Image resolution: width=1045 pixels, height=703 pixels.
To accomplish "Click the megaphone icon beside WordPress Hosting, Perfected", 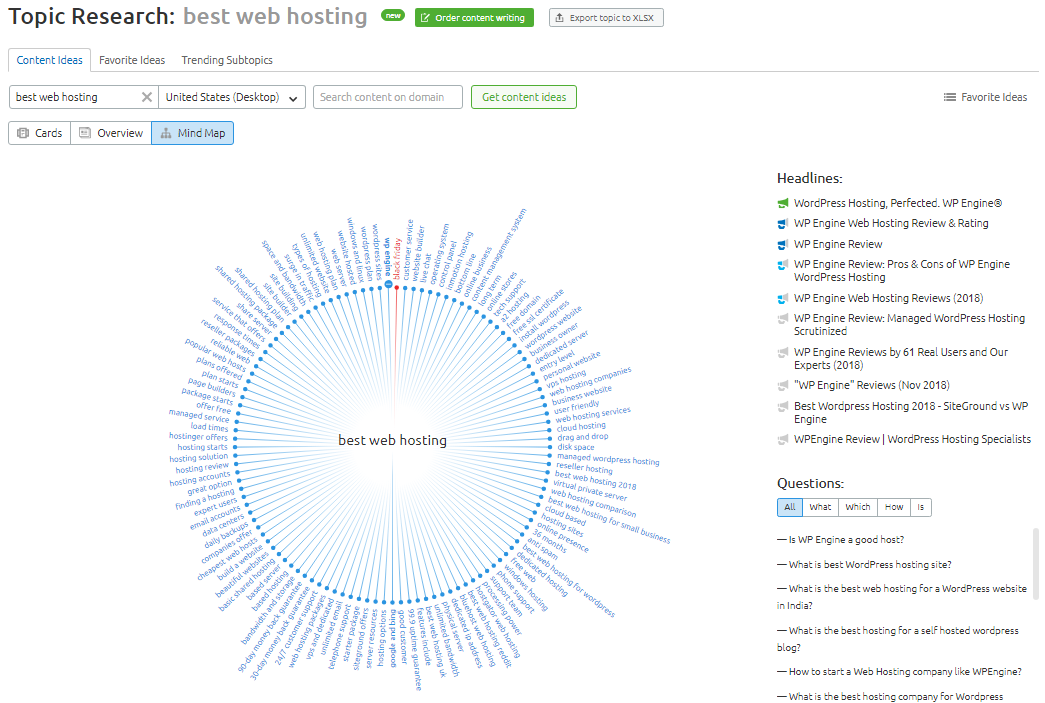I will tap(783, 203).
